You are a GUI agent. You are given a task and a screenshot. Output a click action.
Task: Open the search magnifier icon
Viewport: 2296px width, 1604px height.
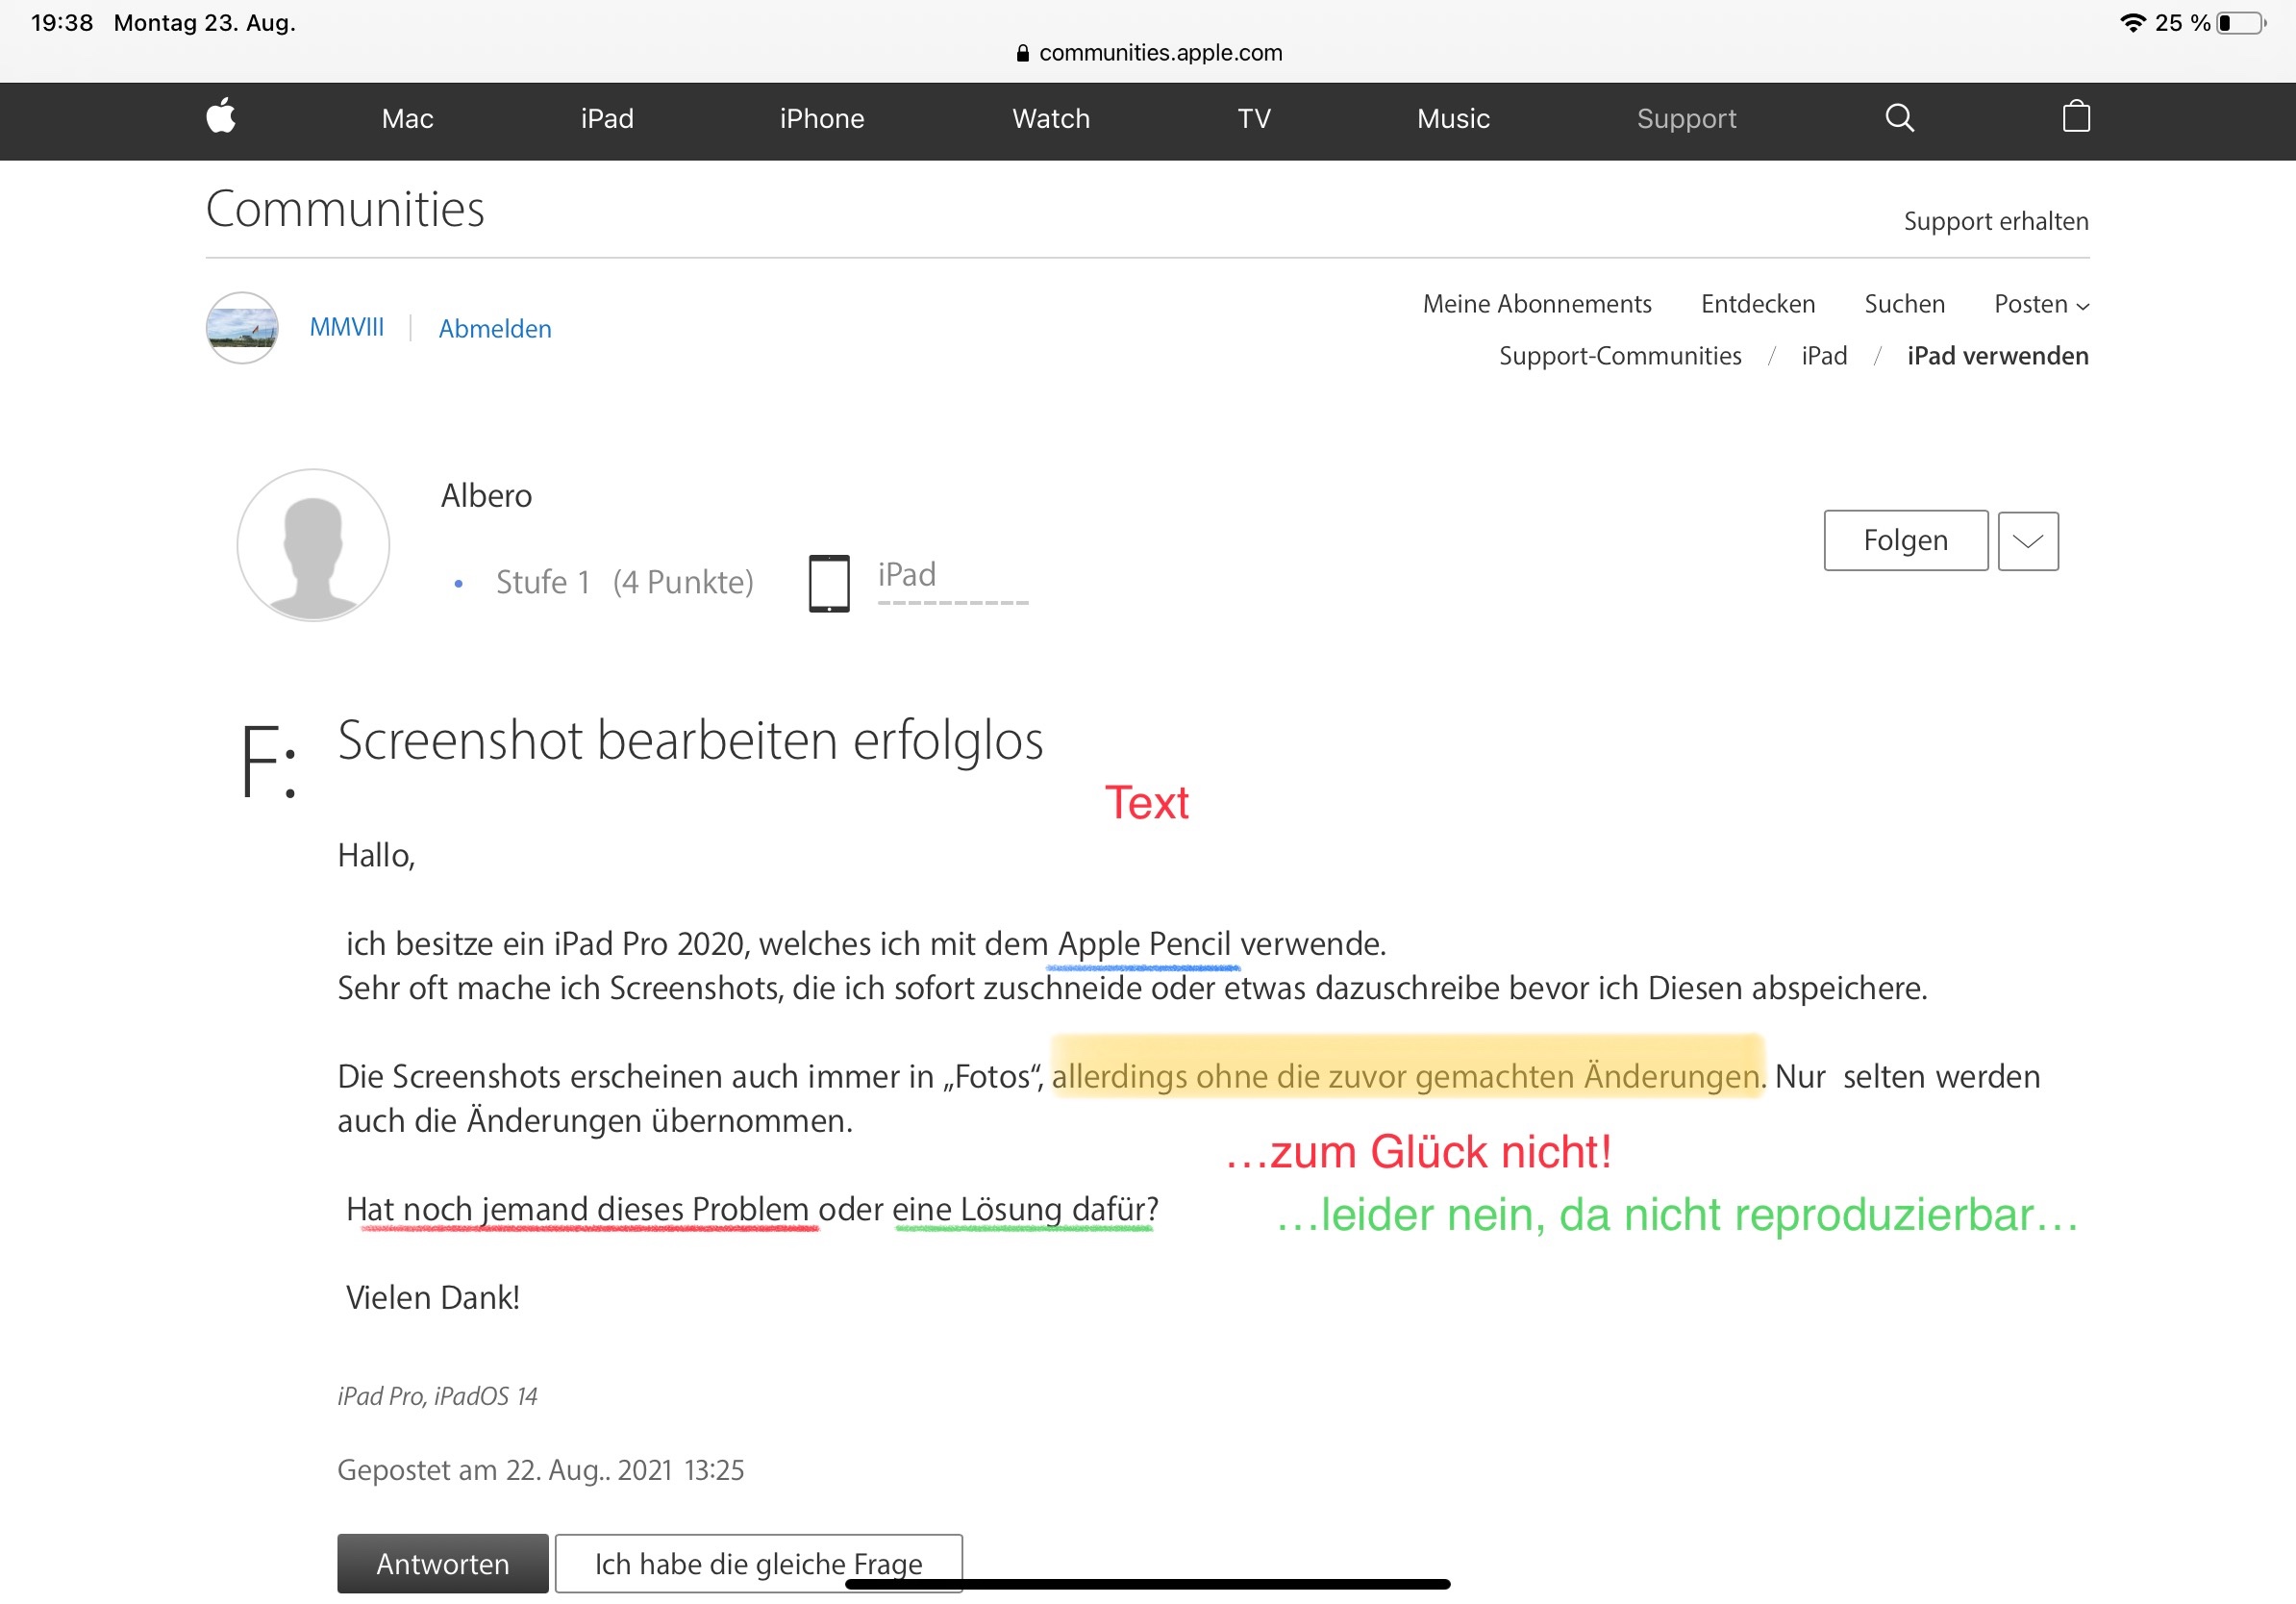[x=1899, y=118]
